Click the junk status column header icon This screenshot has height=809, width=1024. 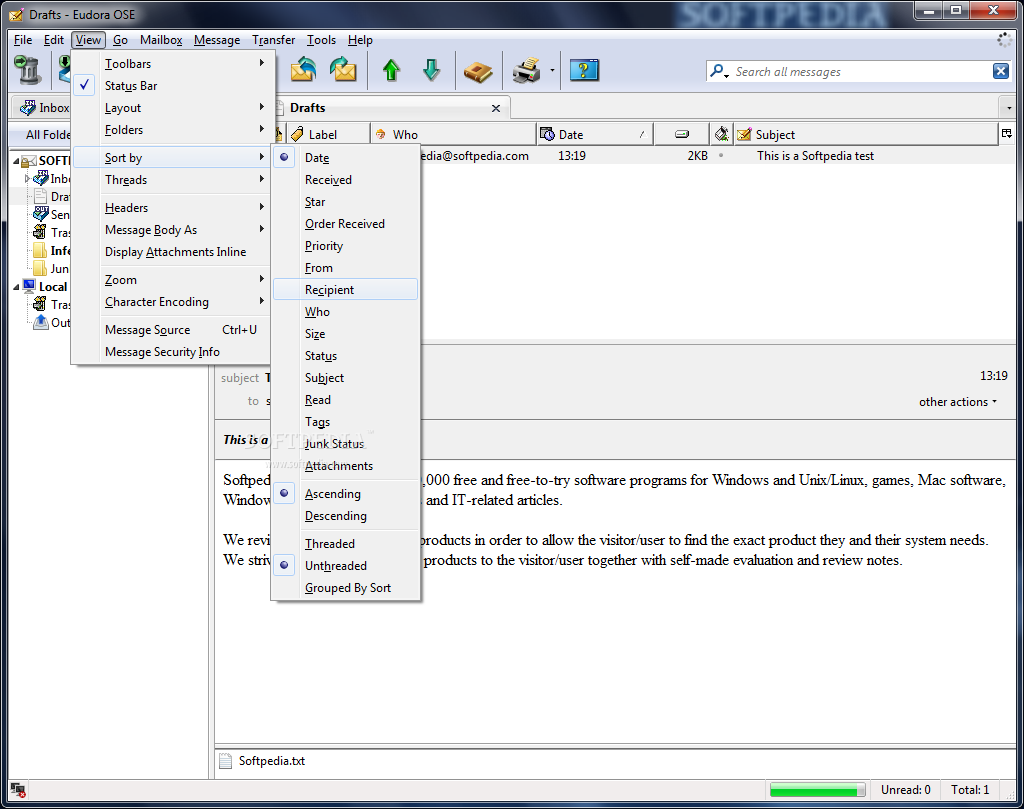[722, 135]
